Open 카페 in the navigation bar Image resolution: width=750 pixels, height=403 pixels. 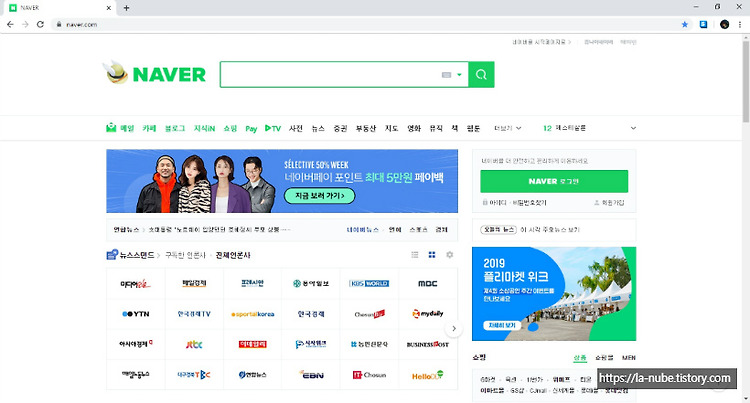149,128
